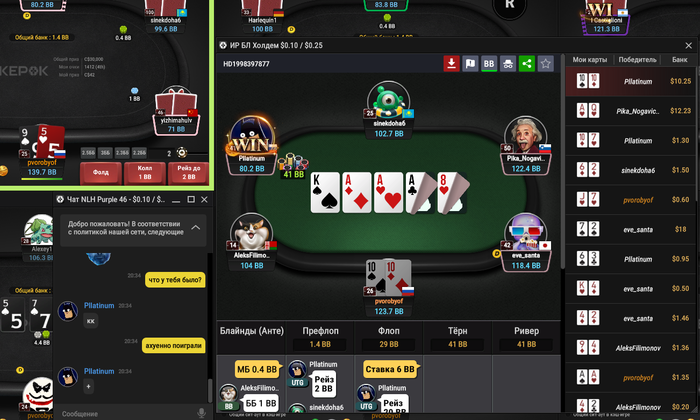Select the 2.5ББ bet preset

click(88, 153)
